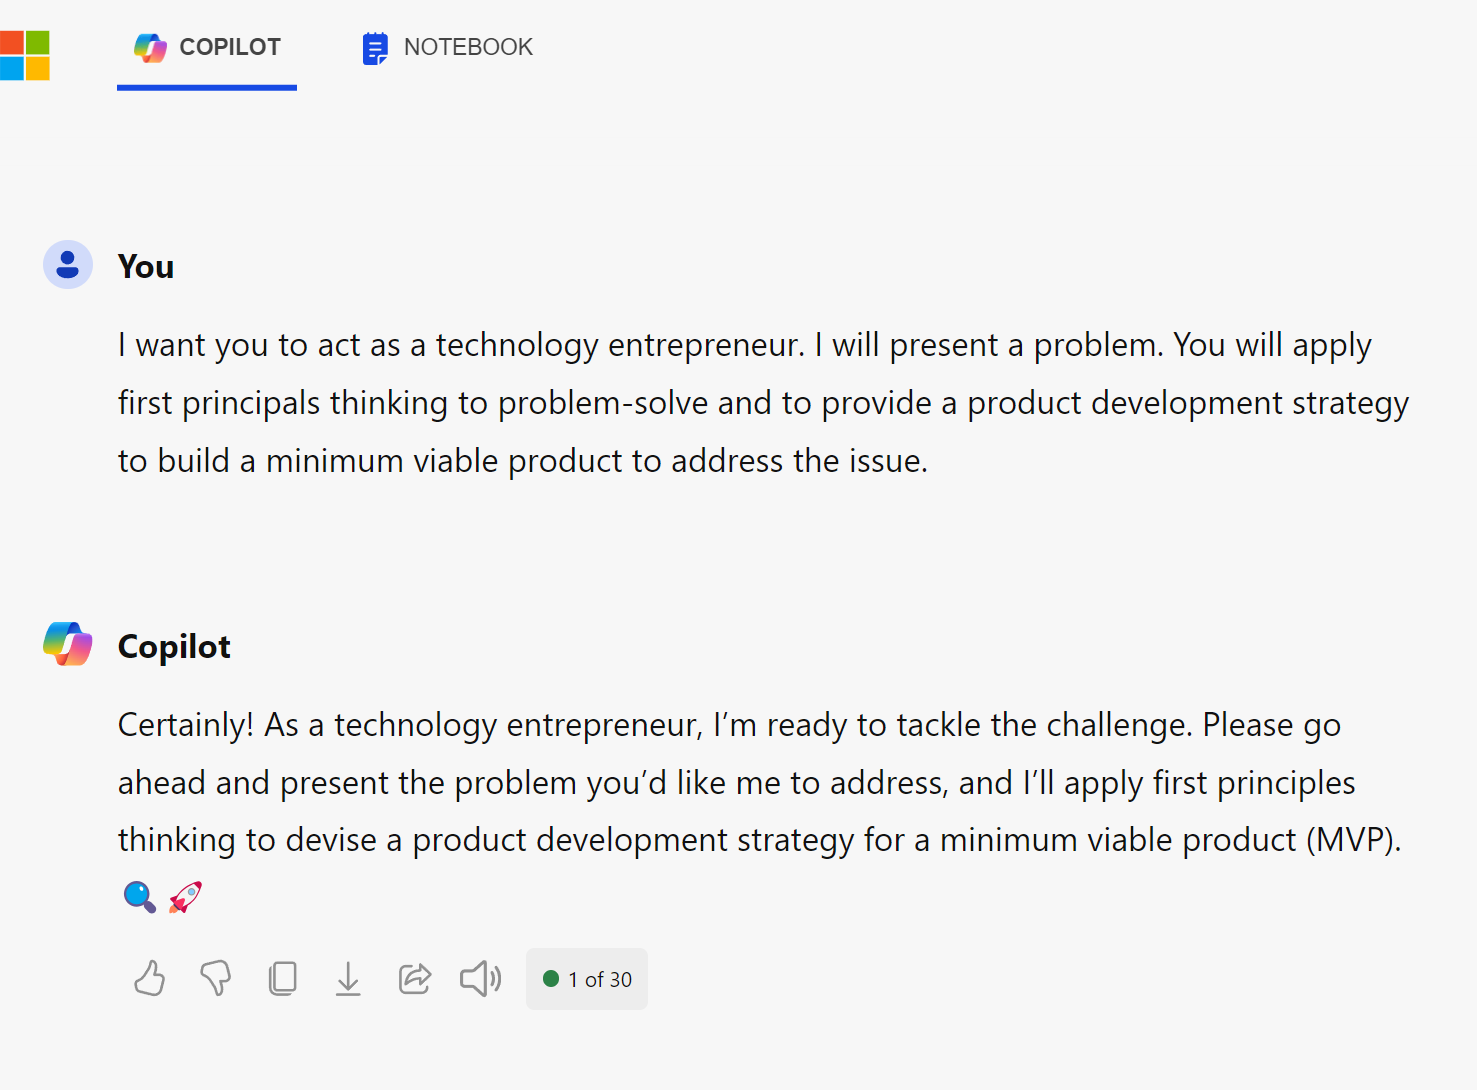Share the response using share icon
1477x1090 pixels.
[414, 978]
